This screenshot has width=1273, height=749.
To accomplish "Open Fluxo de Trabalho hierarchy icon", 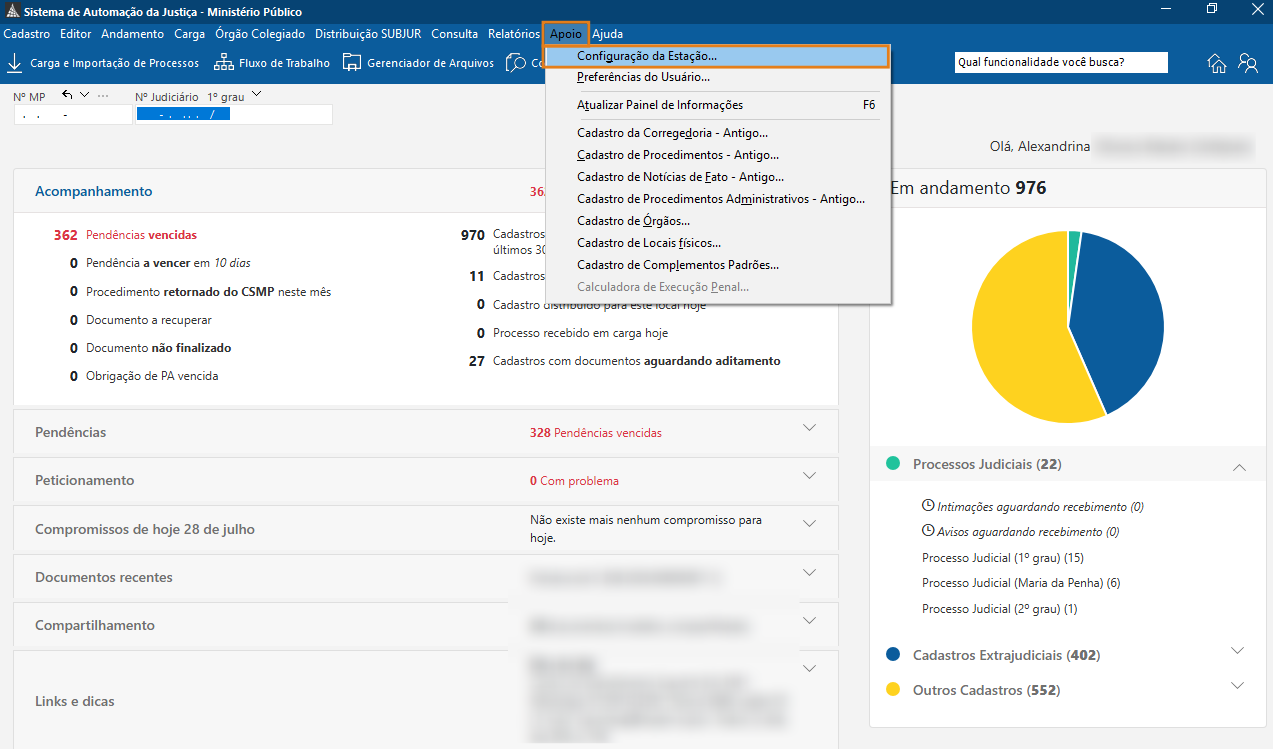I will 224,63.
